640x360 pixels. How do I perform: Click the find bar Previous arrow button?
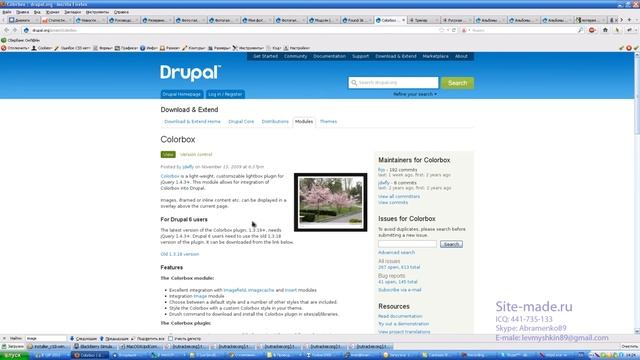point(114,339)
